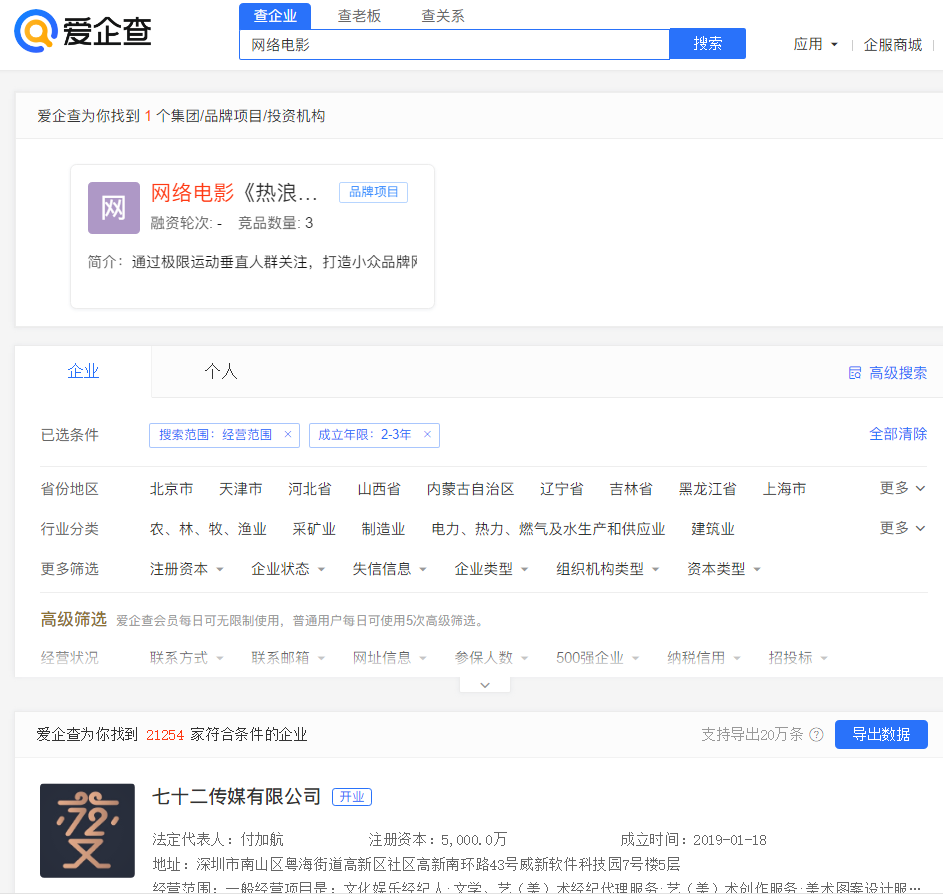Open the 注册资本 dropdown filter

(186, 569)
